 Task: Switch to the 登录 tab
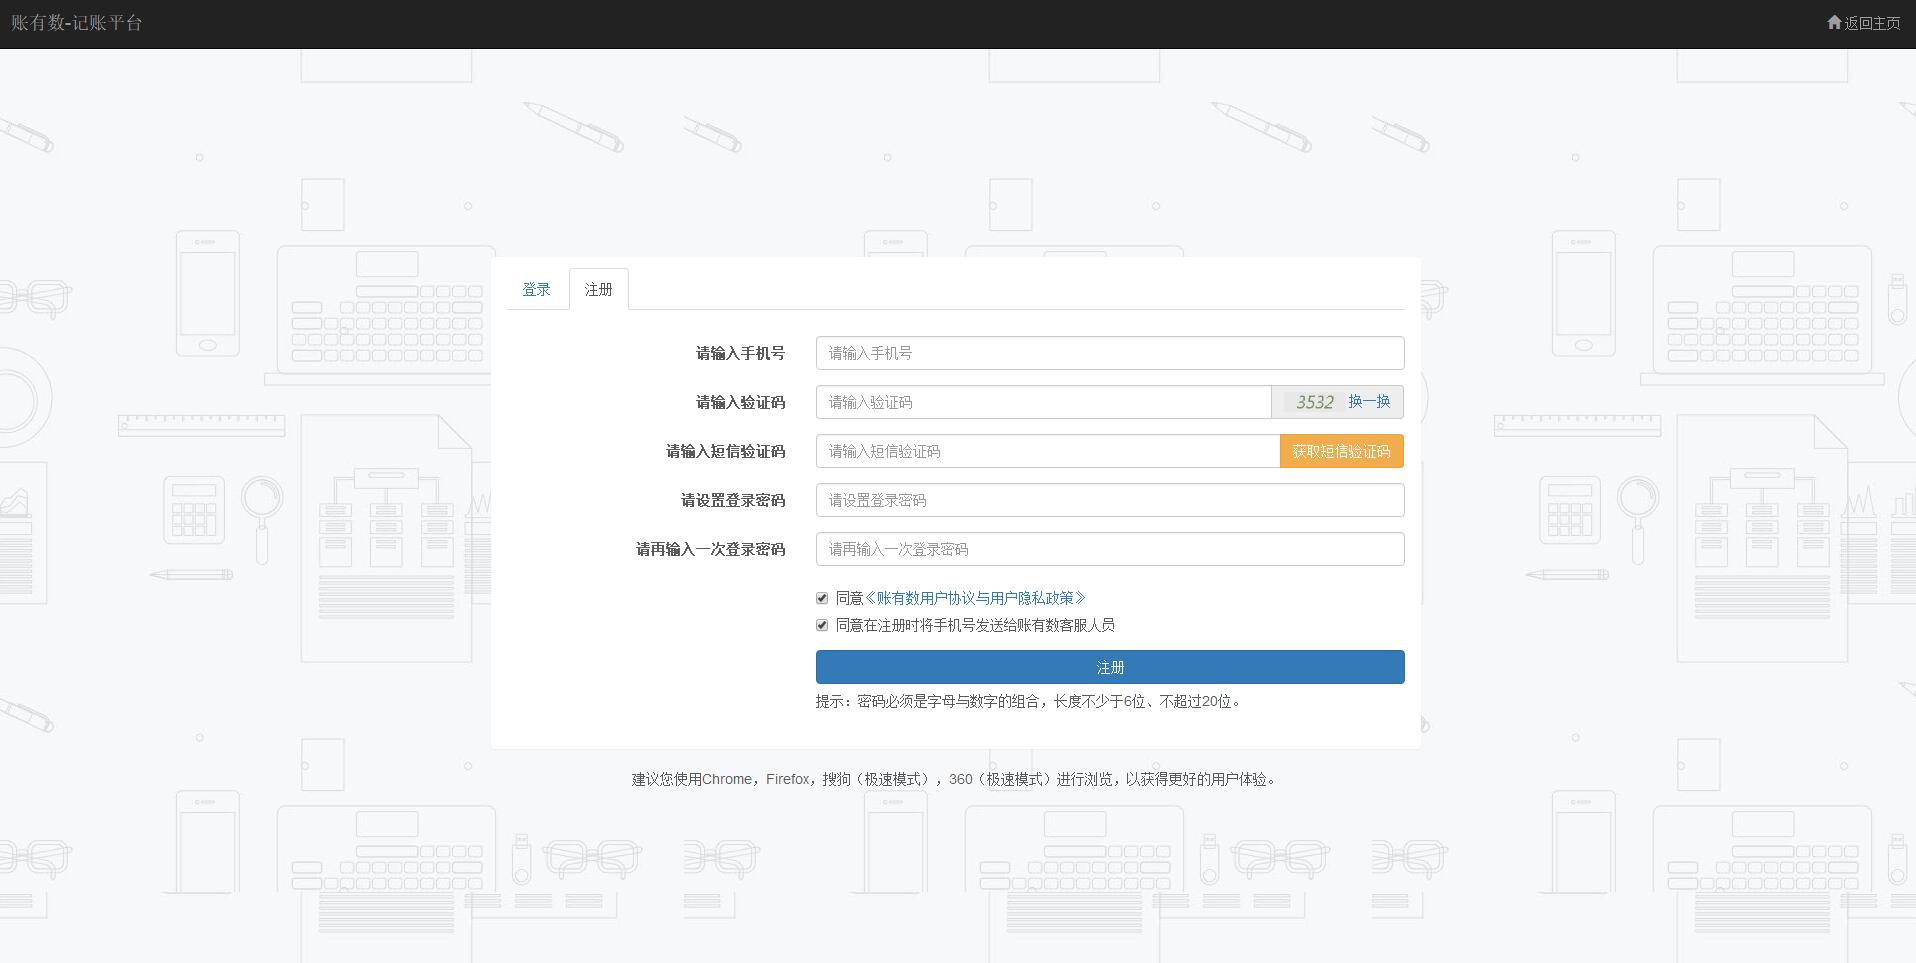pyautogui.click(x=536, y=289)
